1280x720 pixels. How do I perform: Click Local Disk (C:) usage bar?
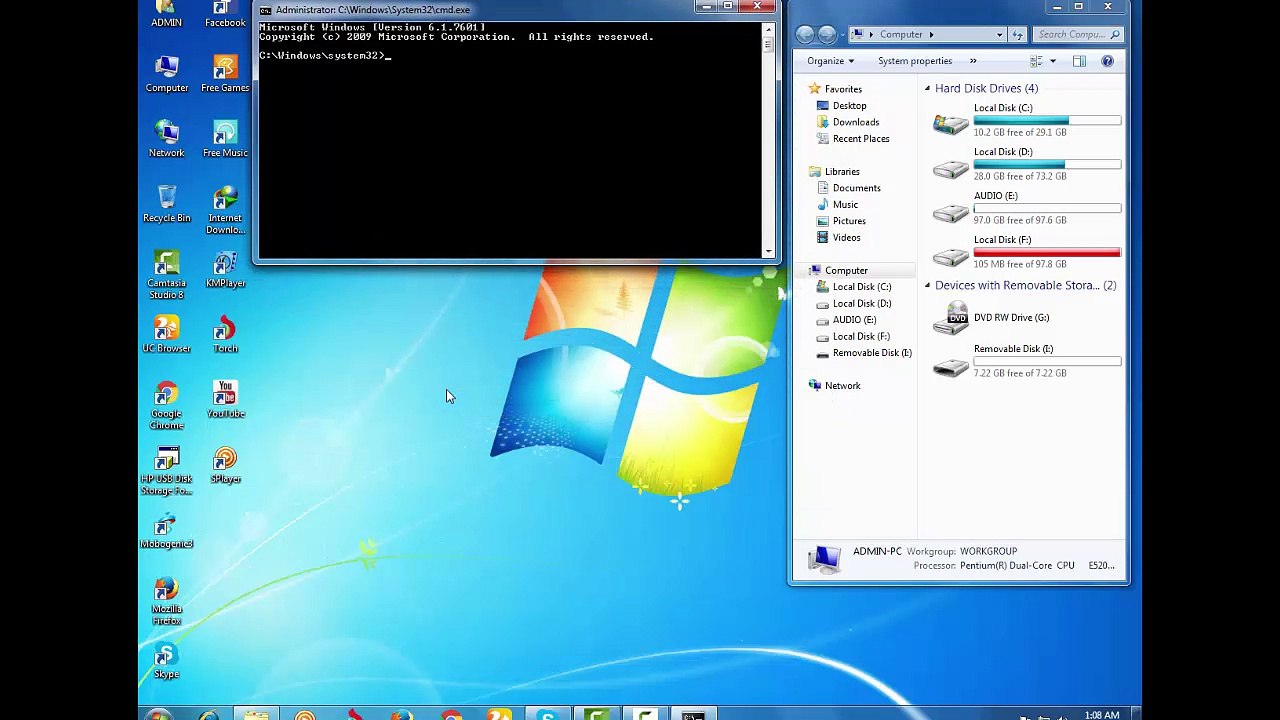(1047, 121)
